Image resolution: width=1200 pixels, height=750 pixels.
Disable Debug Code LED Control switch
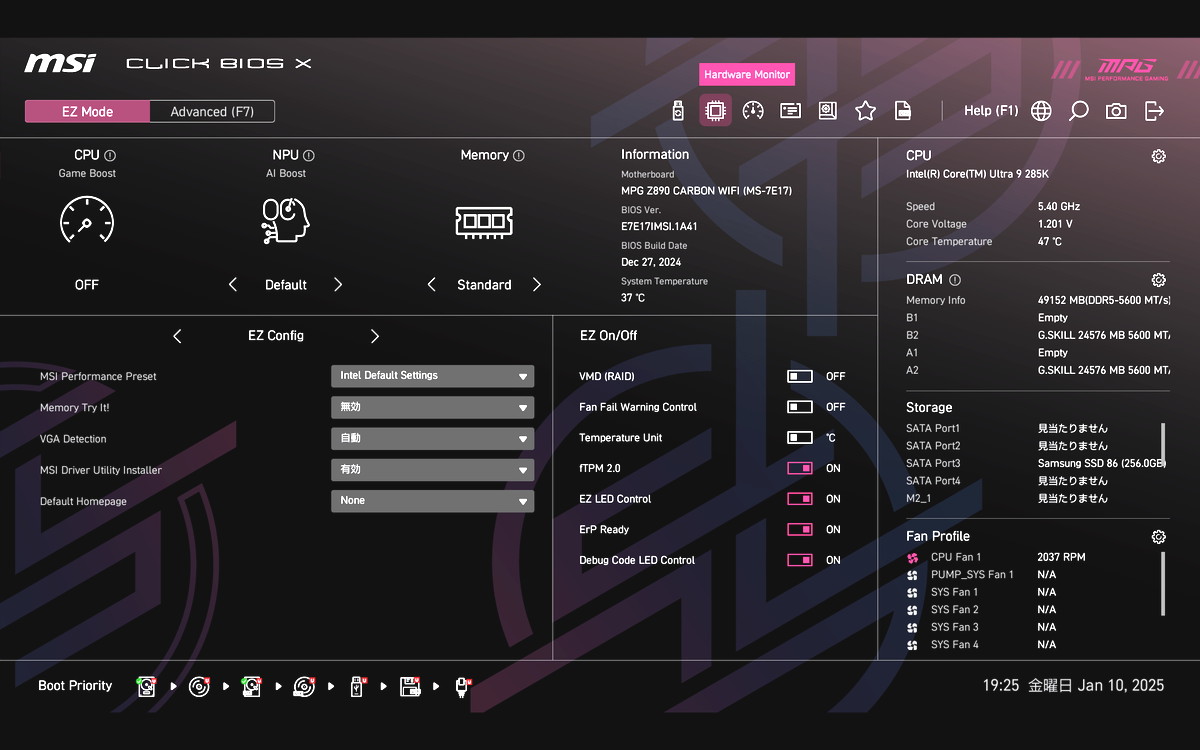800,560
